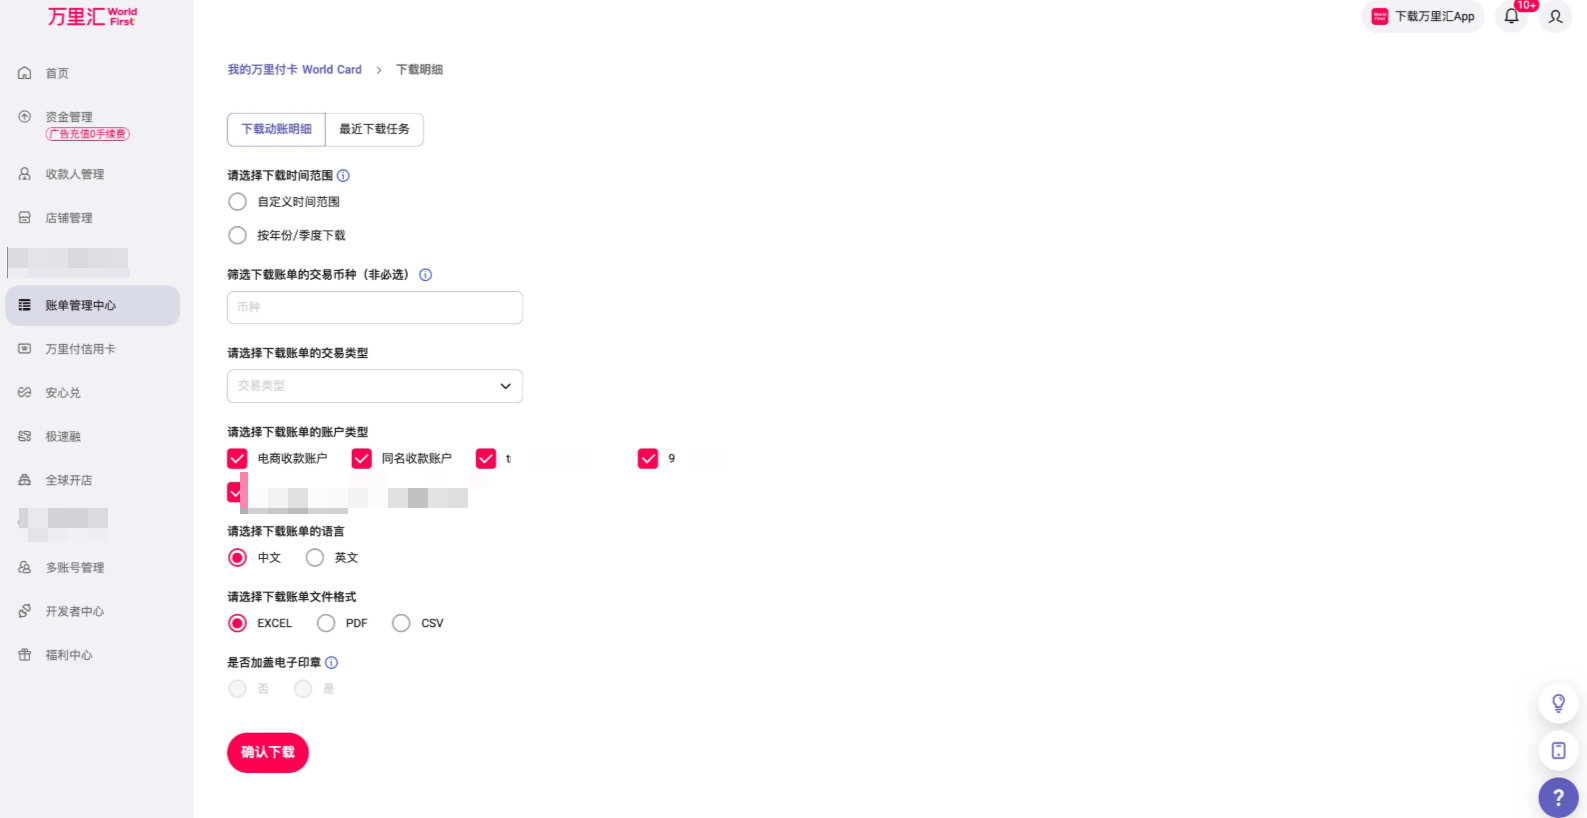This screenshot has height=818, width=1587.
Task: Open the notification bell icon
Action: click(1511, 16)
